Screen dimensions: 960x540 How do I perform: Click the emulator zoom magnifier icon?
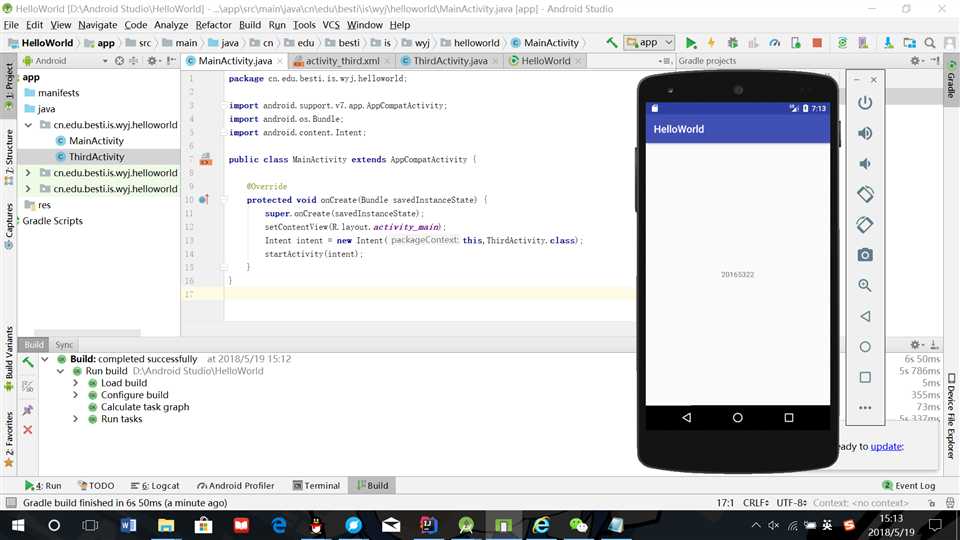[x=864, y=285]
